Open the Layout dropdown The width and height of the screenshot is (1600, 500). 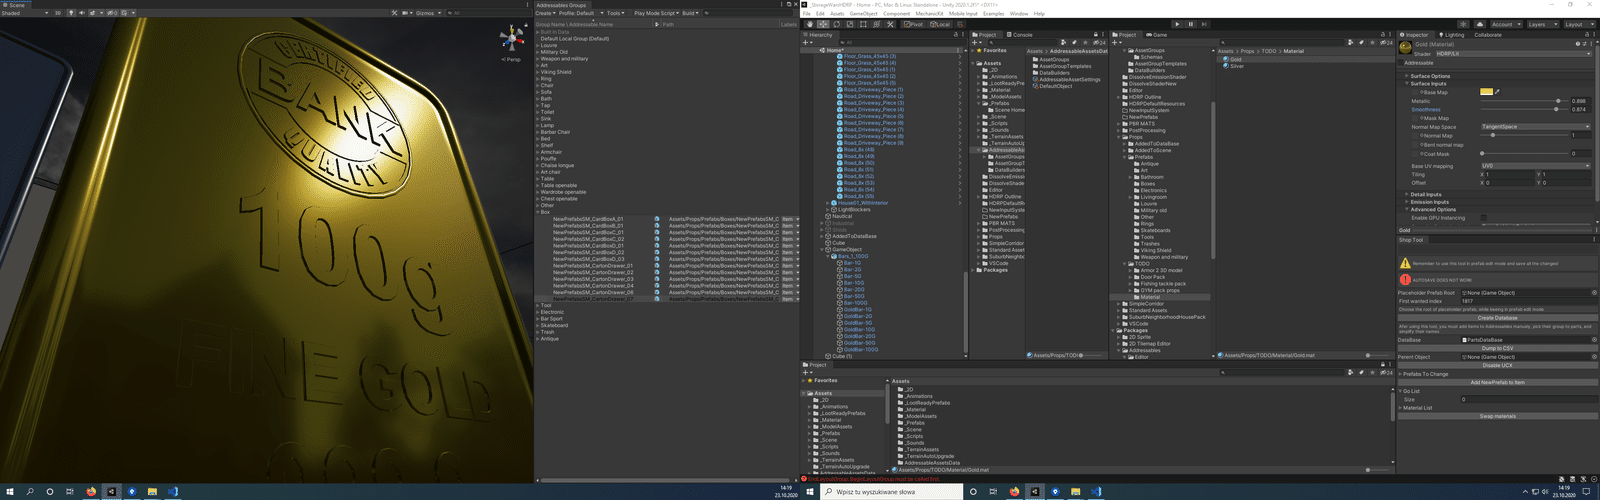coord(1579,24)
